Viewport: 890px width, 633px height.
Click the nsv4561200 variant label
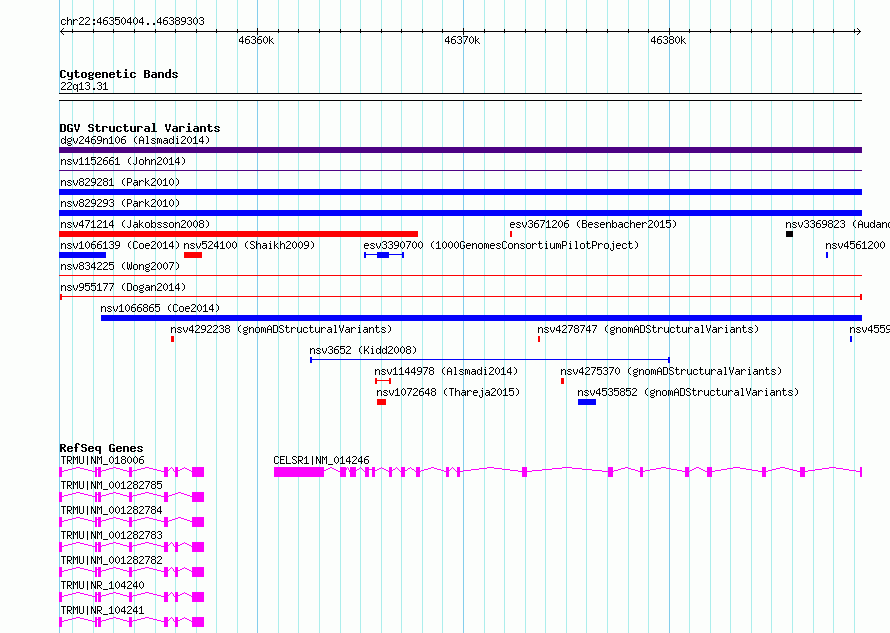click(855, 245)
